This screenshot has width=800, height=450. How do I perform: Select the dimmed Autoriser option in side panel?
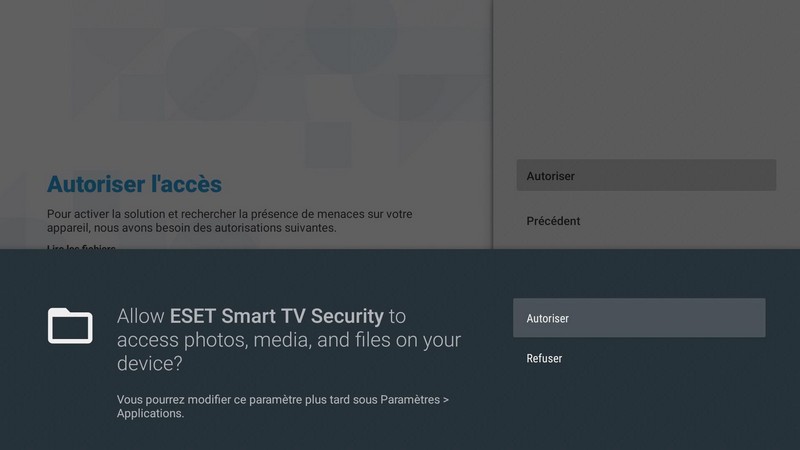click(646, 176)
